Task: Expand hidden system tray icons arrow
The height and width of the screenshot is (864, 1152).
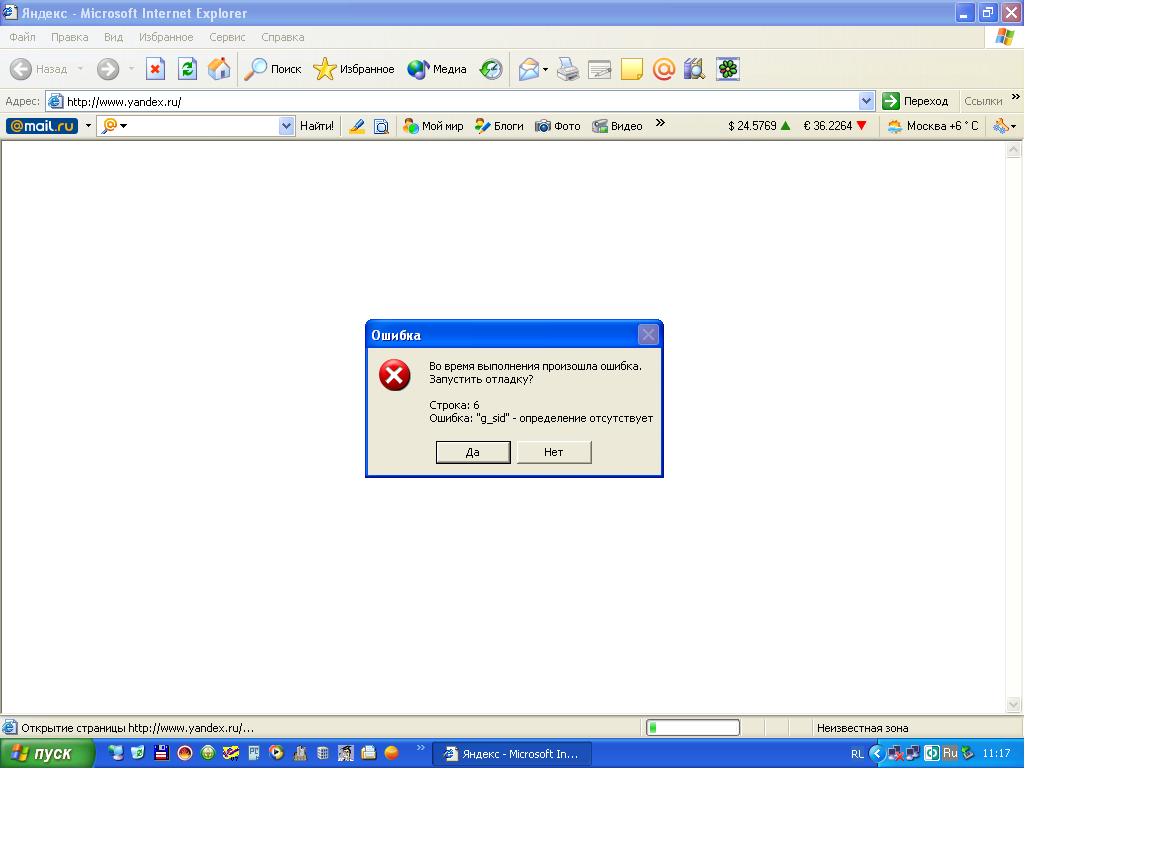Action: 876,753
